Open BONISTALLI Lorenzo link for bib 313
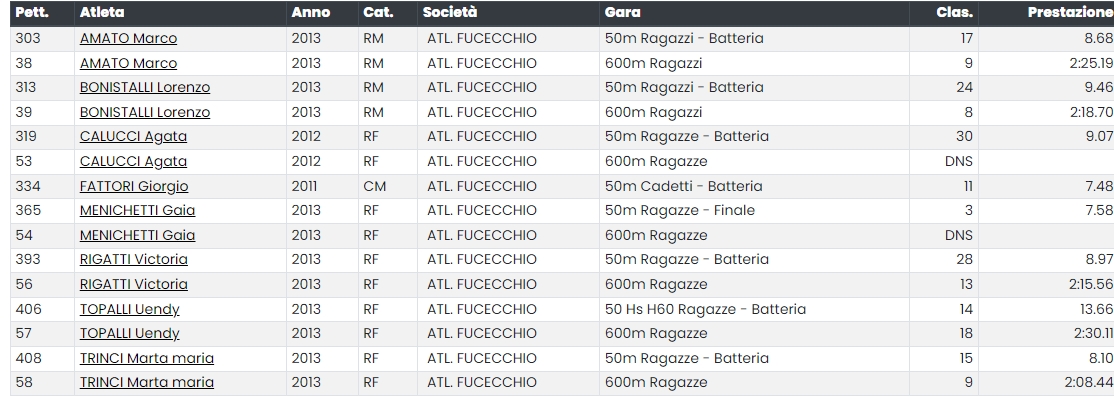The width and height of the screenshot is (1114, 397). [145, 87]
